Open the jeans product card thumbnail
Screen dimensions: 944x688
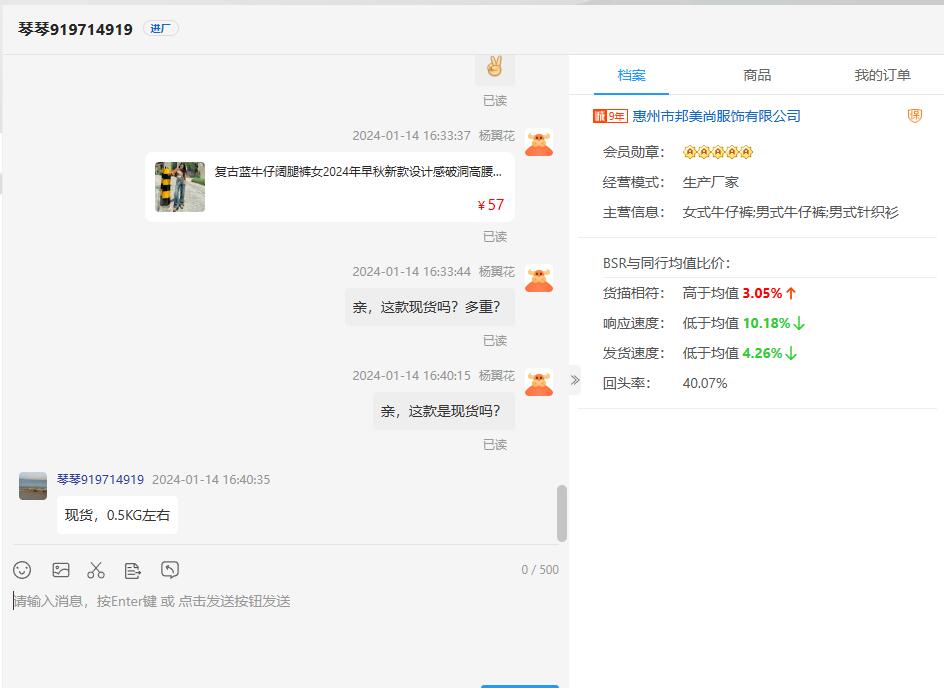point(180,187)
